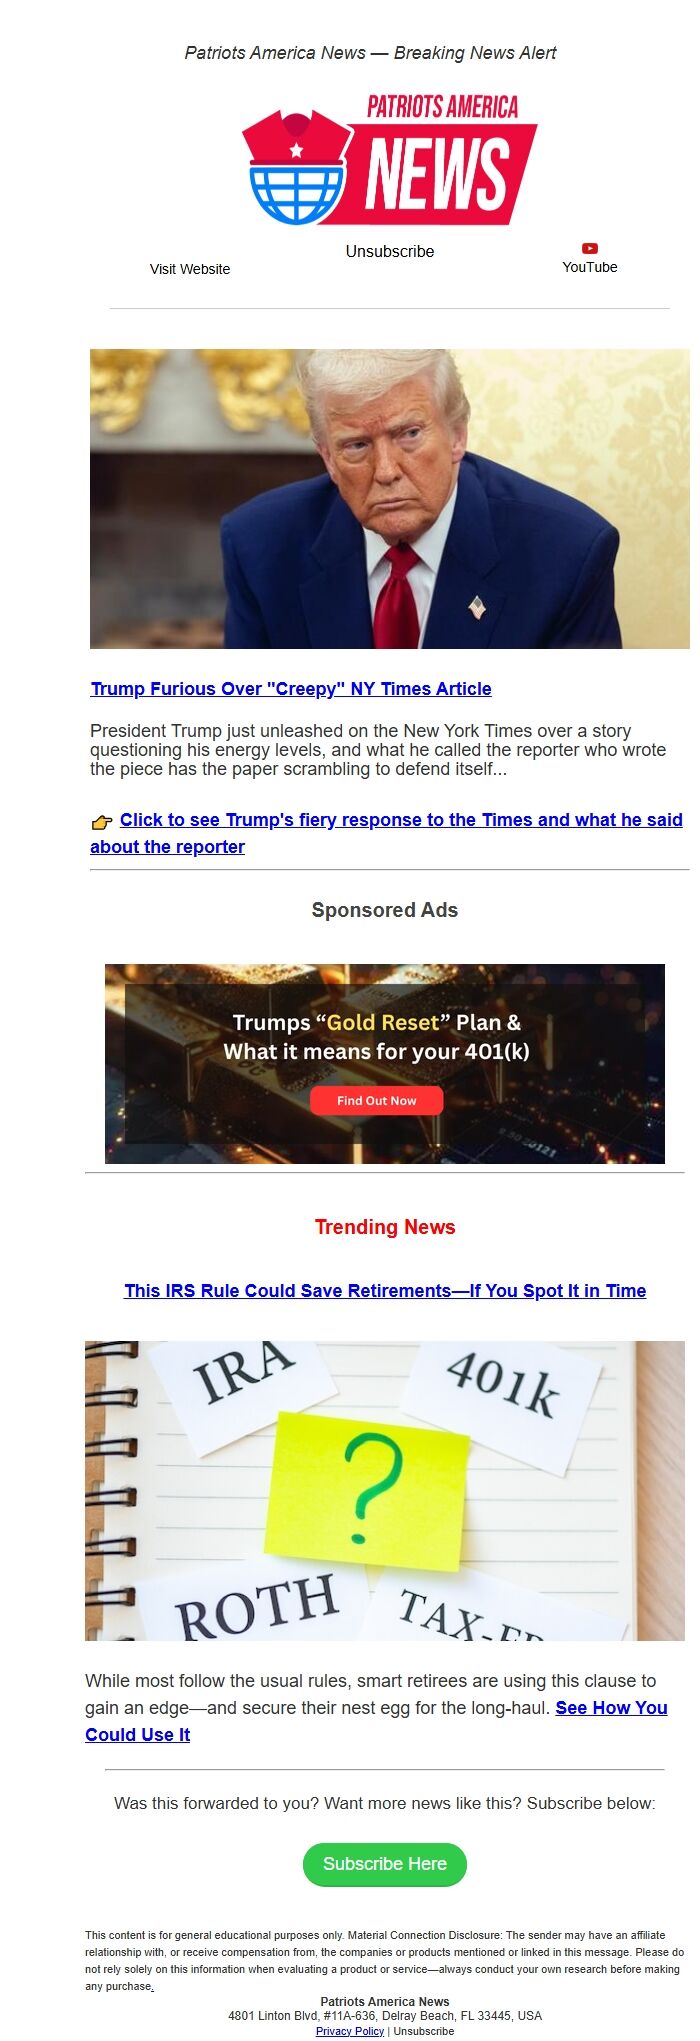Open the Trump photo thumbnail
The height and width of the screenshot is (2041, 700).
pos(390,499)
